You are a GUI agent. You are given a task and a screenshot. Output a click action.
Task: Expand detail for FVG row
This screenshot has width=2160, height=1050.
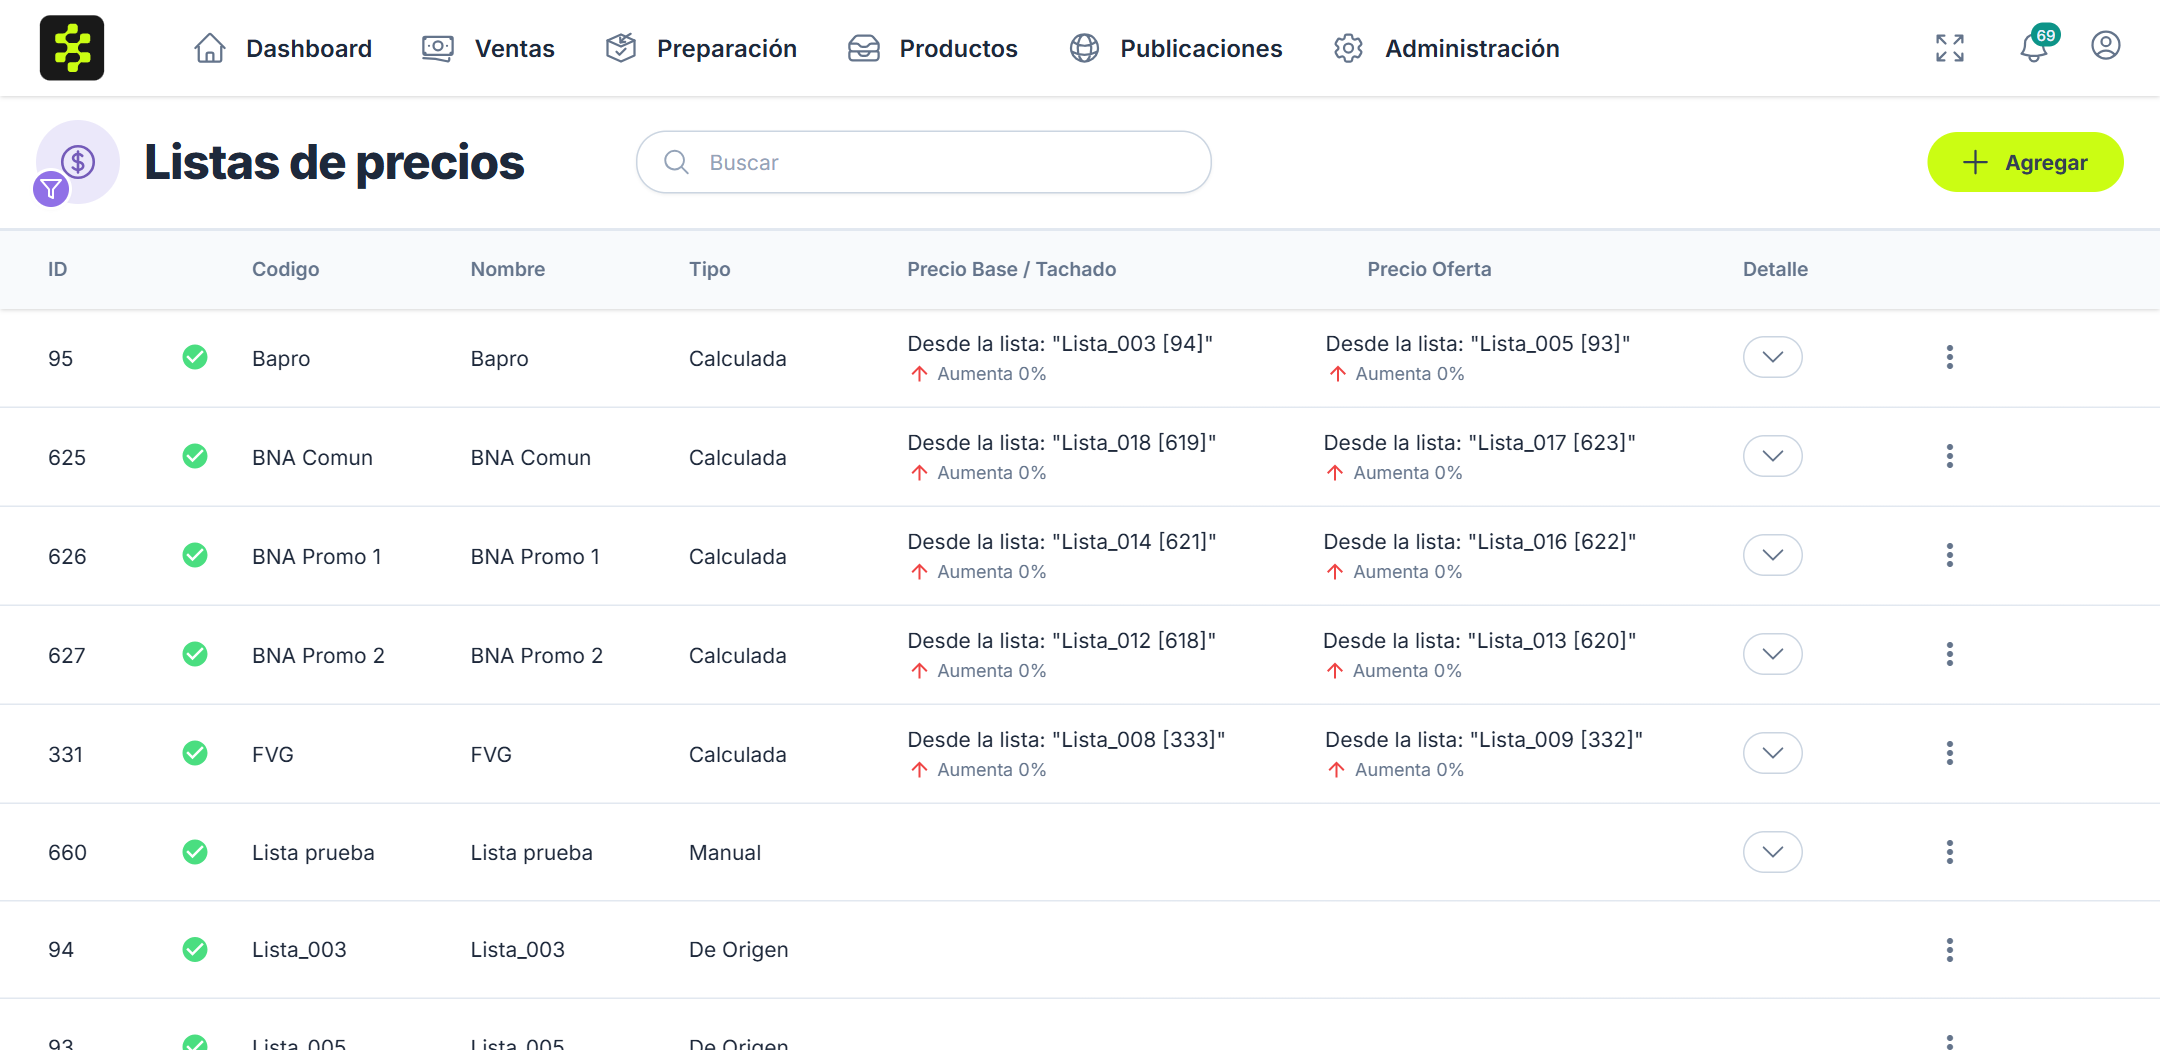pyautogui.click(x=1773, y=753)
